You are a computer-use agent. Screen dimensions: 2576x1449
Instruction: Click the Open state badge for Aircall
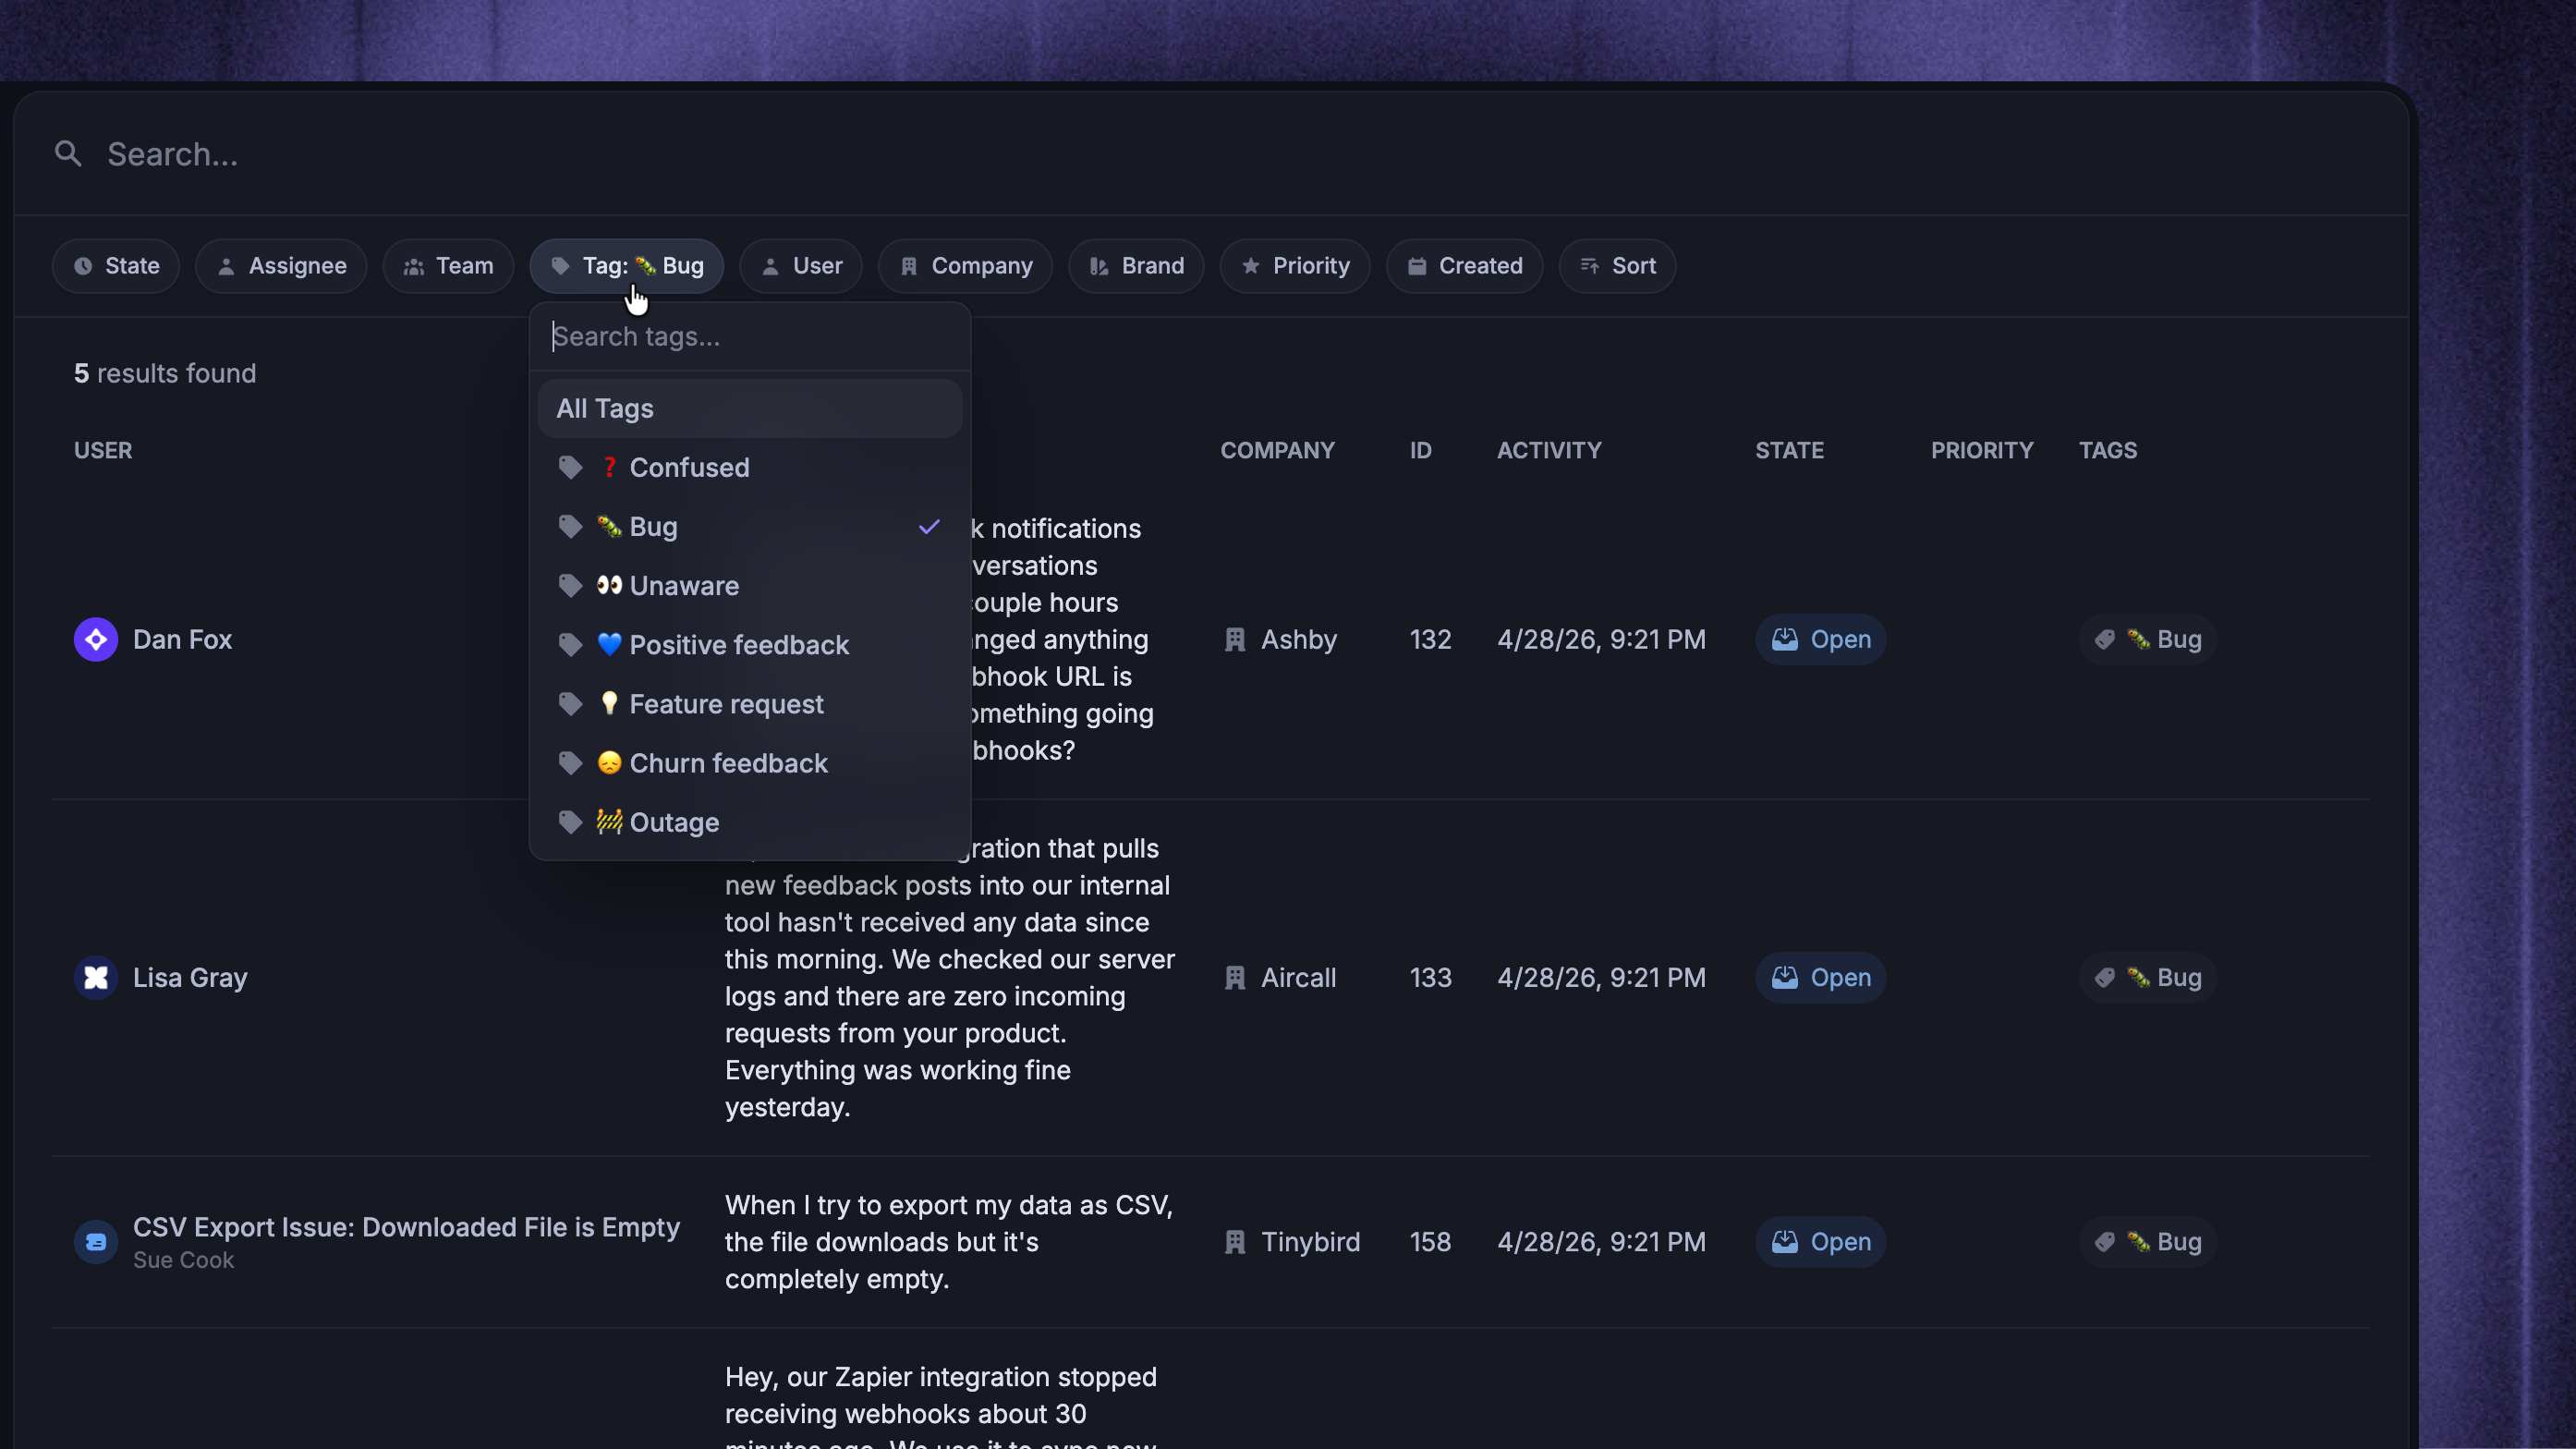click(1820, 978)
